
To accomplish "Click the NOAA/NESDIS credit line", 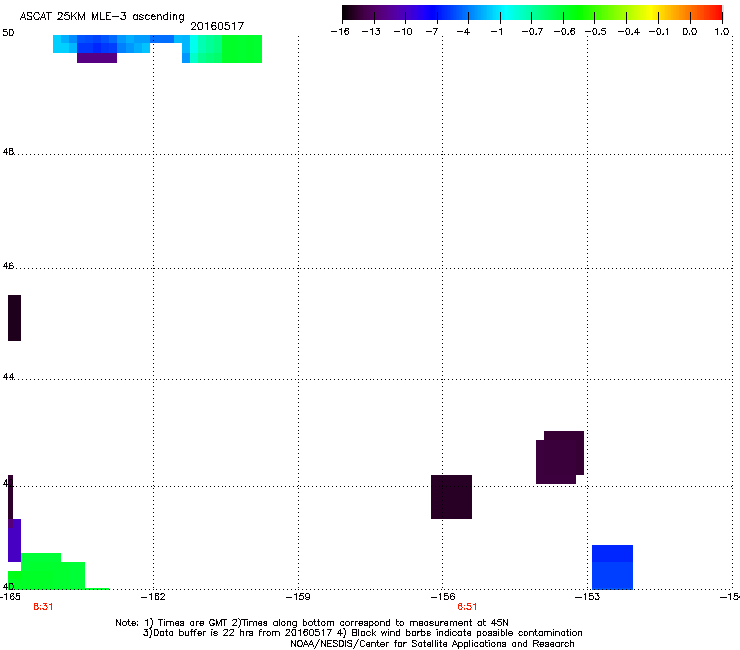I will point(432,644).
